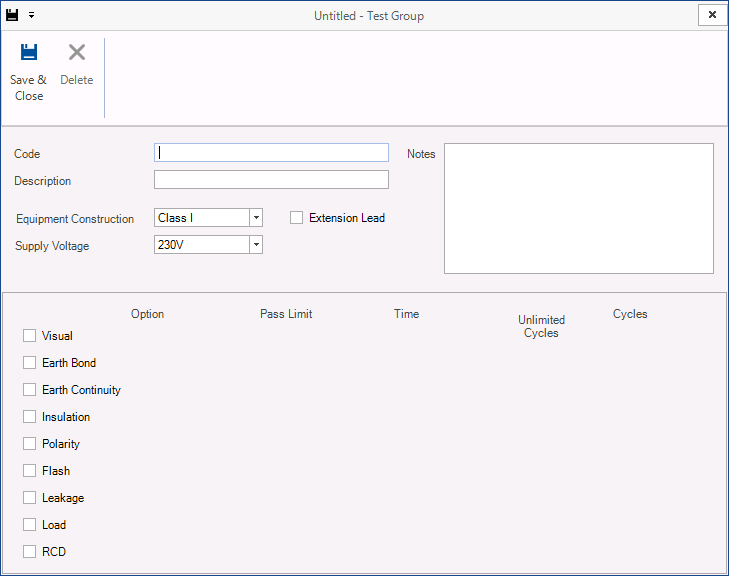729x576 pixels.
Task: Tick the Insulation test checkbox
Action: pyautogui.click(x=29, y=417)
